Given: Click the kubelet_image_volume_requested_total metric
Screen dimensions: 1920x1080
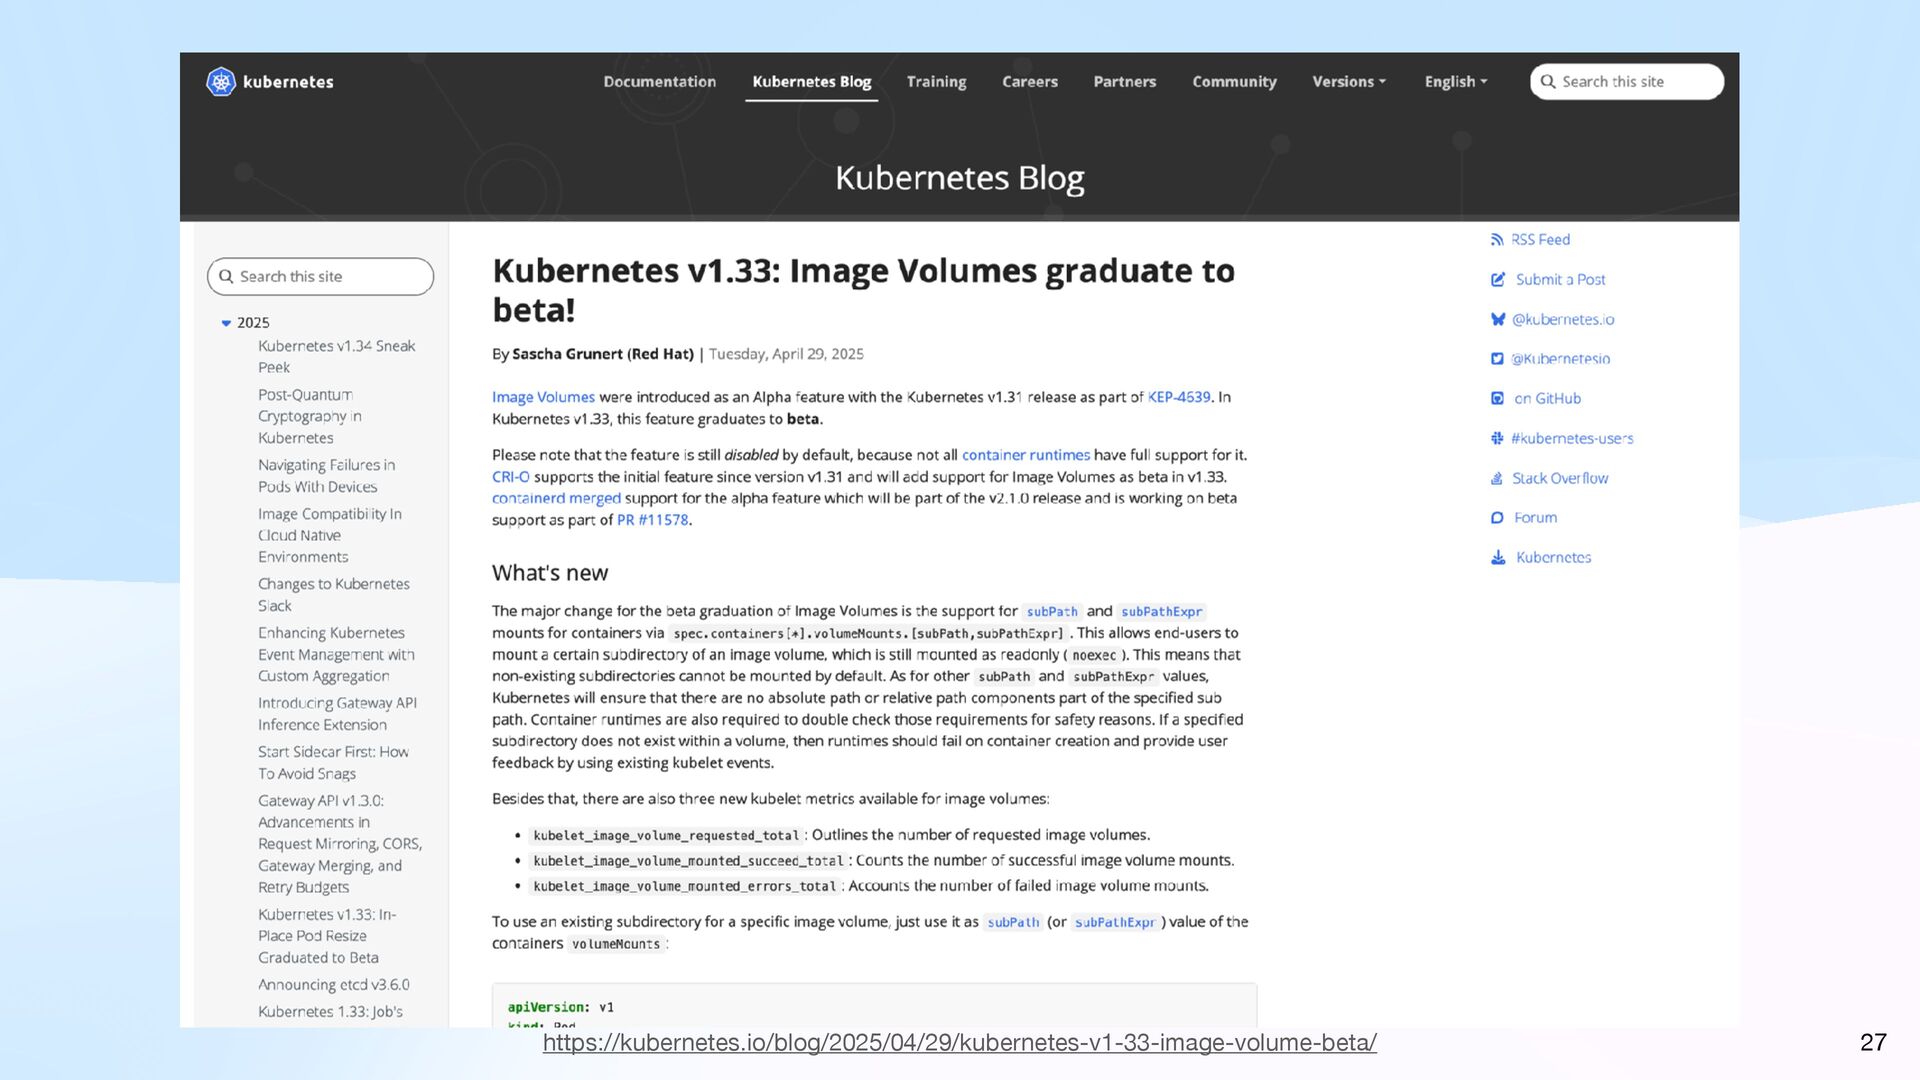Looking at the screenshot, I should 666,836.
